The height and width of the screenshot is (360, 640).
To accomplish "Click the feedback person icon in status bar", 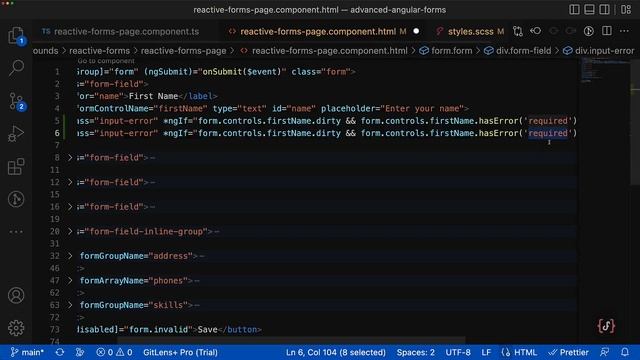I will tap(604, 352).
